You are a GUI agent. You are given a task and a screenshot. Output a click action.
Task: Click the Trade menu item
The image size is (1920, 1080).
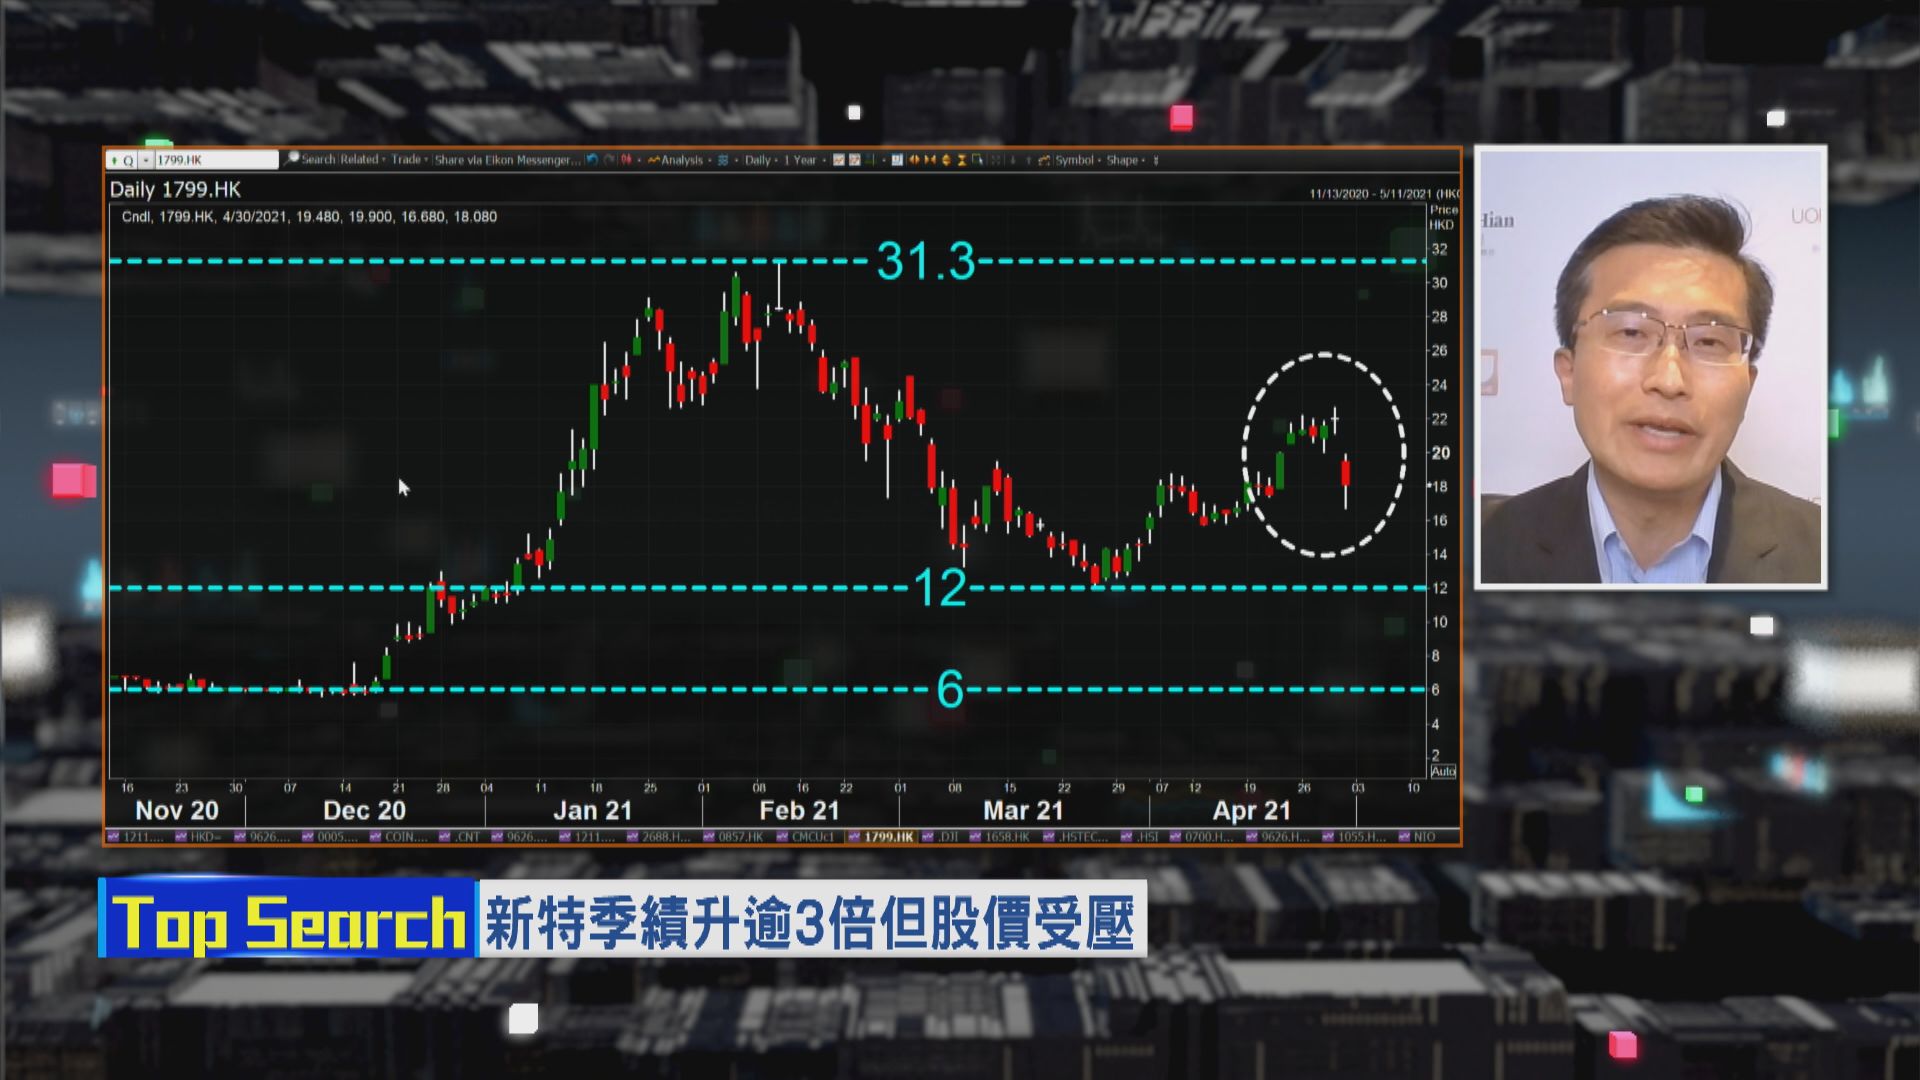(408, 160)
